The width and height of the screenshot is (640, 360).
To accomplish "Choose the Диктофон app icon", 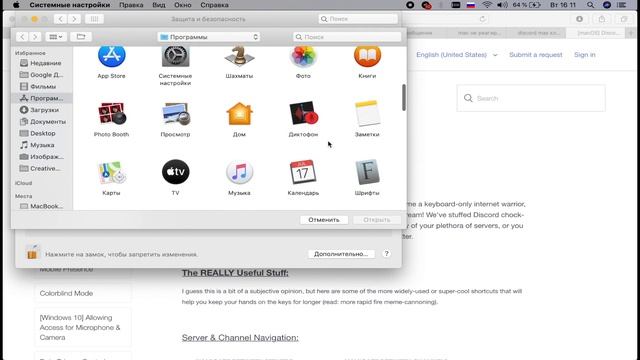I will point(303,113).
